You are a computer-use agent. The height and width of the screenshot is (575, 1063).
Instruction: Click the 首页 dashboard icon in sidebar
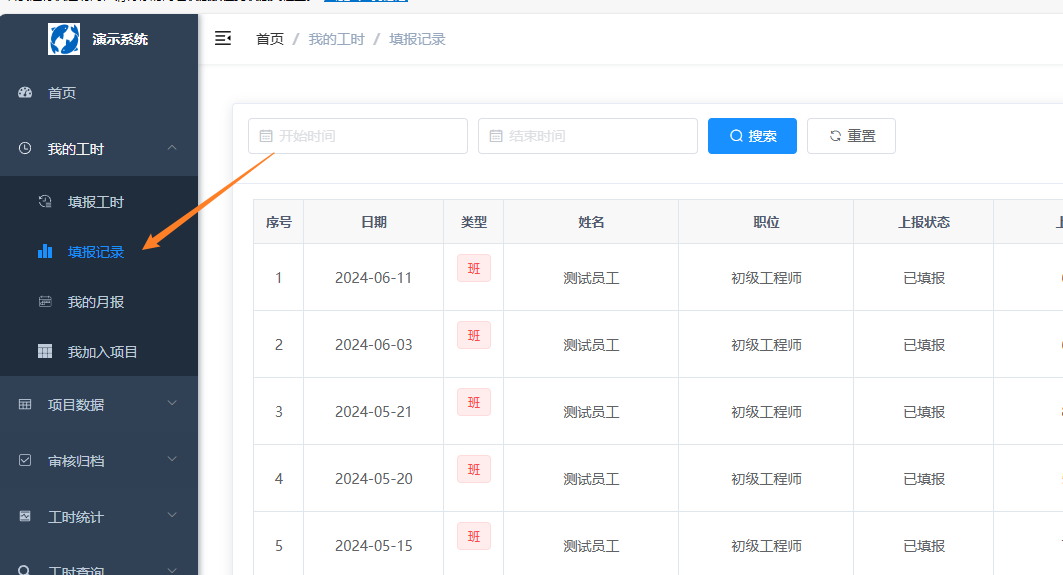(x=25, y=92)
